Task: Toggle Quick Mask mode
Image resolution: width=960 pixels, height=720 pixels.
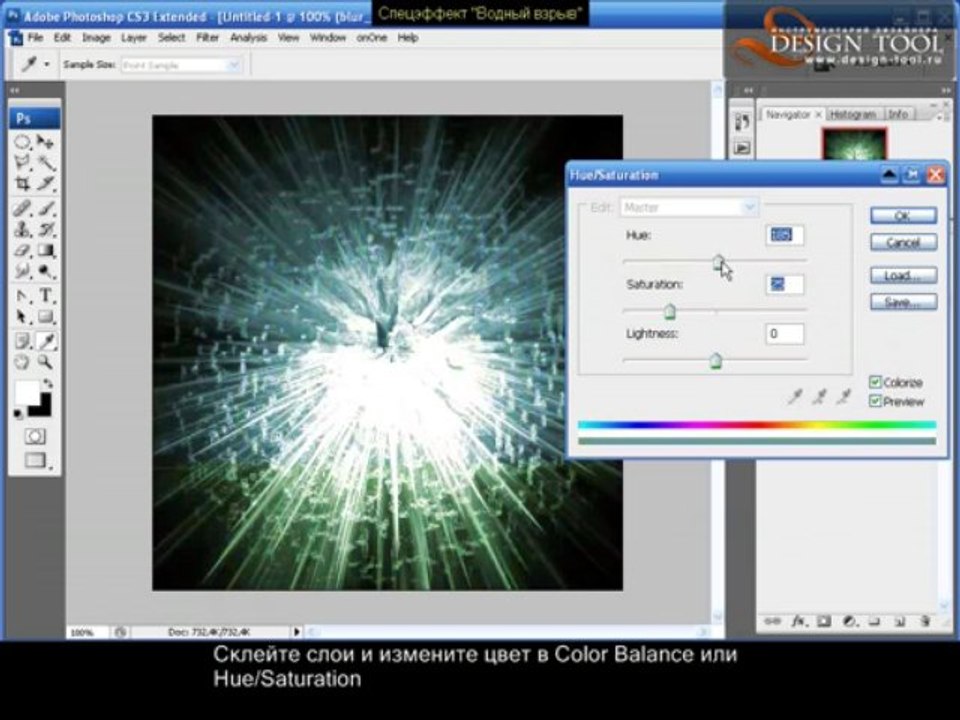Action: pyautogui.click(x=35, y=437)
